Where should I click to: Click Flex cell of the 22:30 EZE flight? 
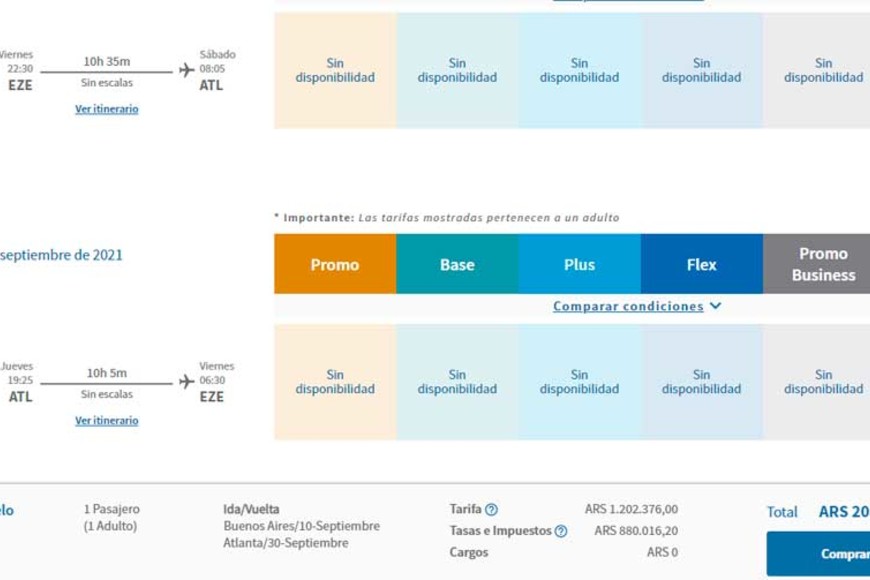click(x=701, y=70)
